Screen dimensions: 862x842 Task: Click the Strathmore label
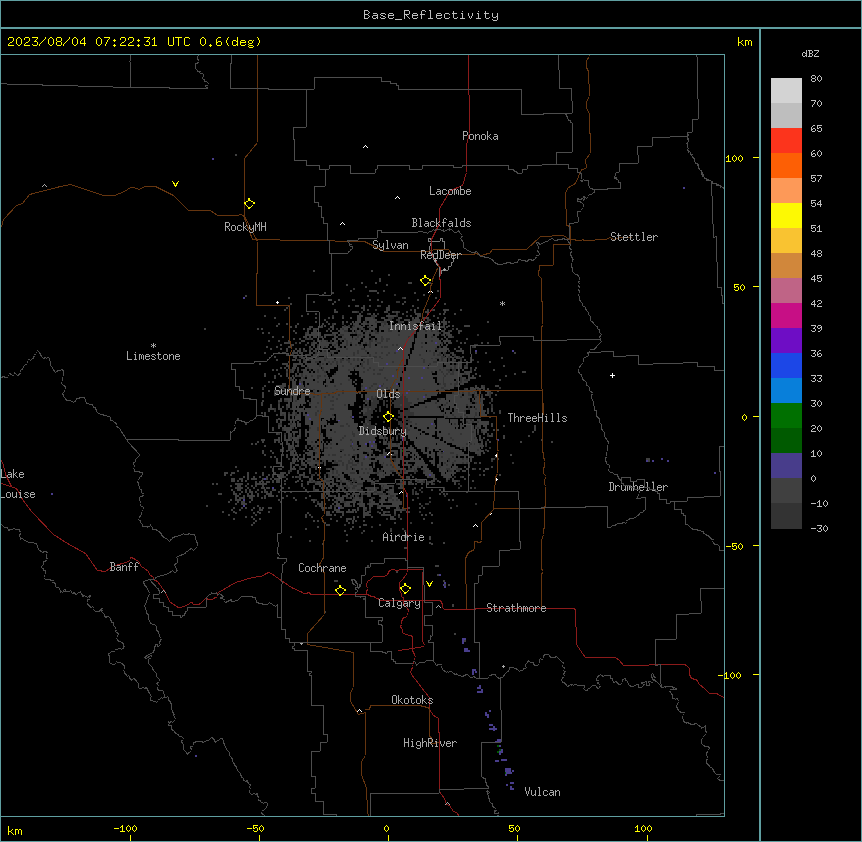click(516, 608)
